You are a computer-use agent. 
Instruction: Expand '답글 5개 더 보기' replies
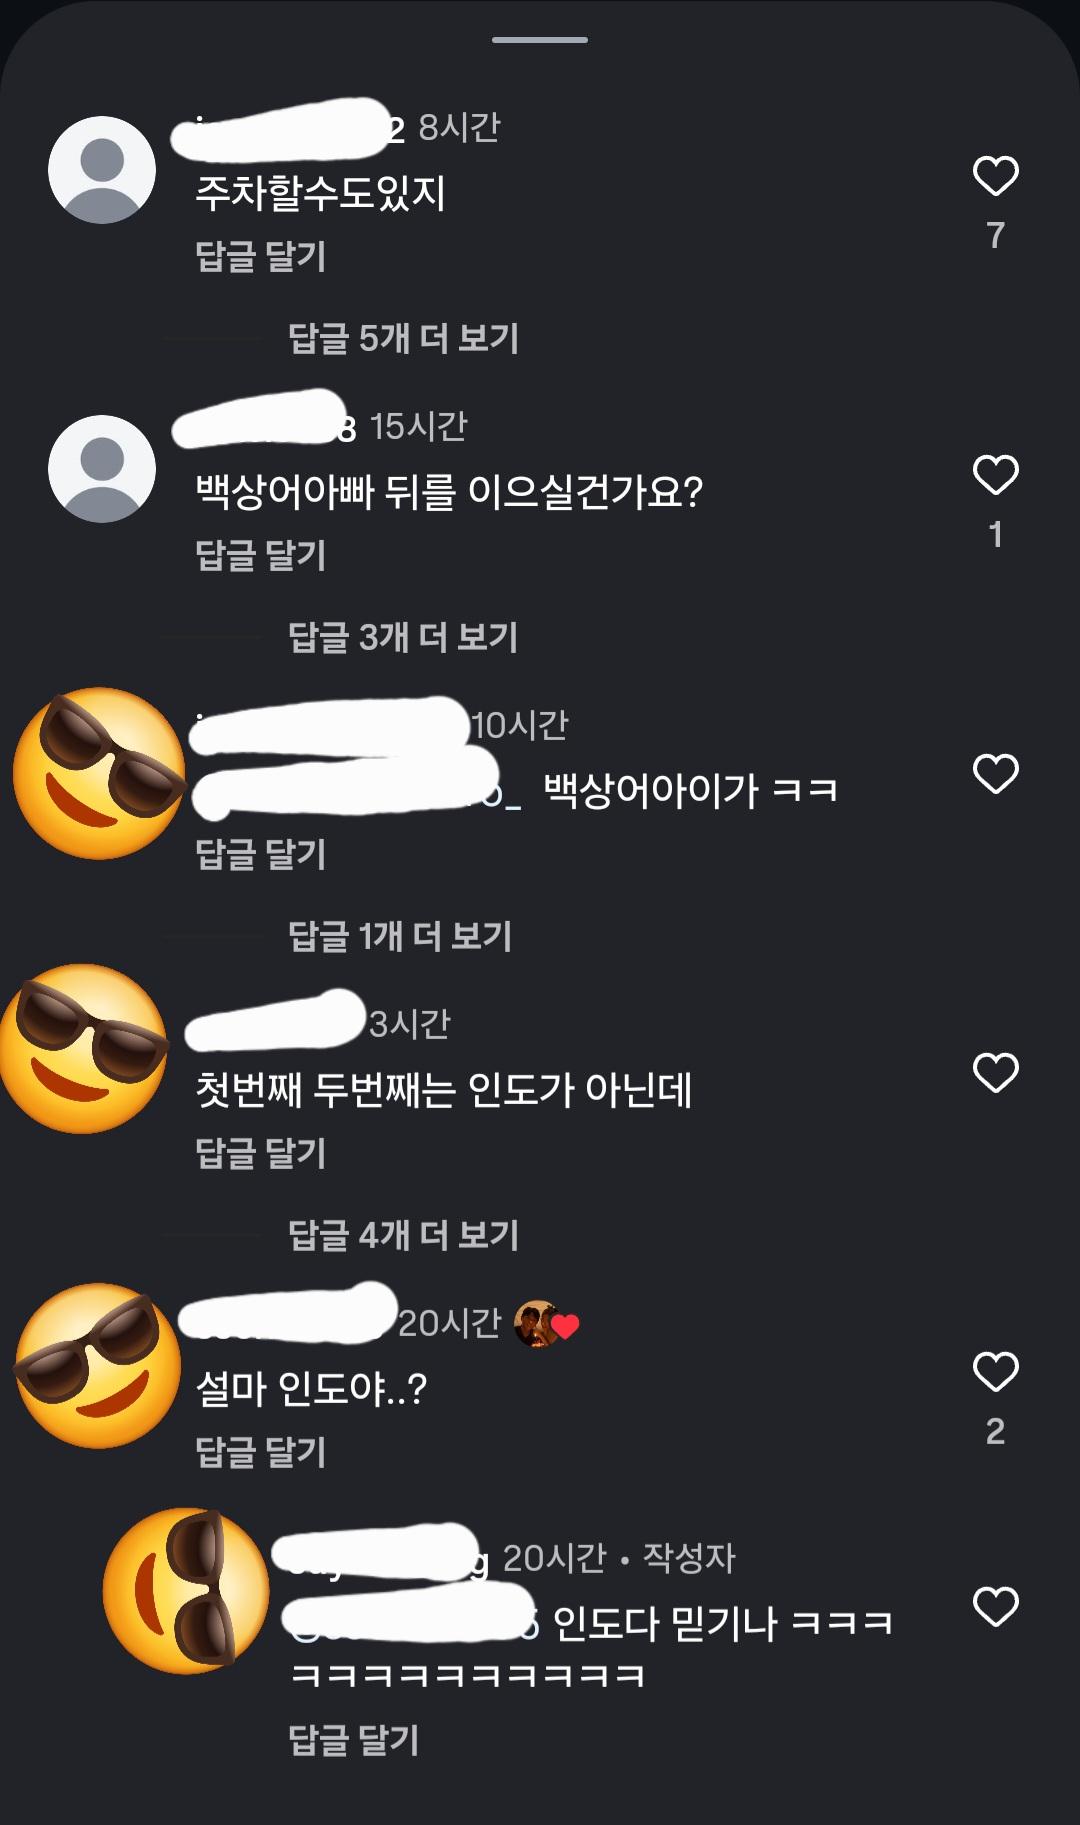pos(403,339)
